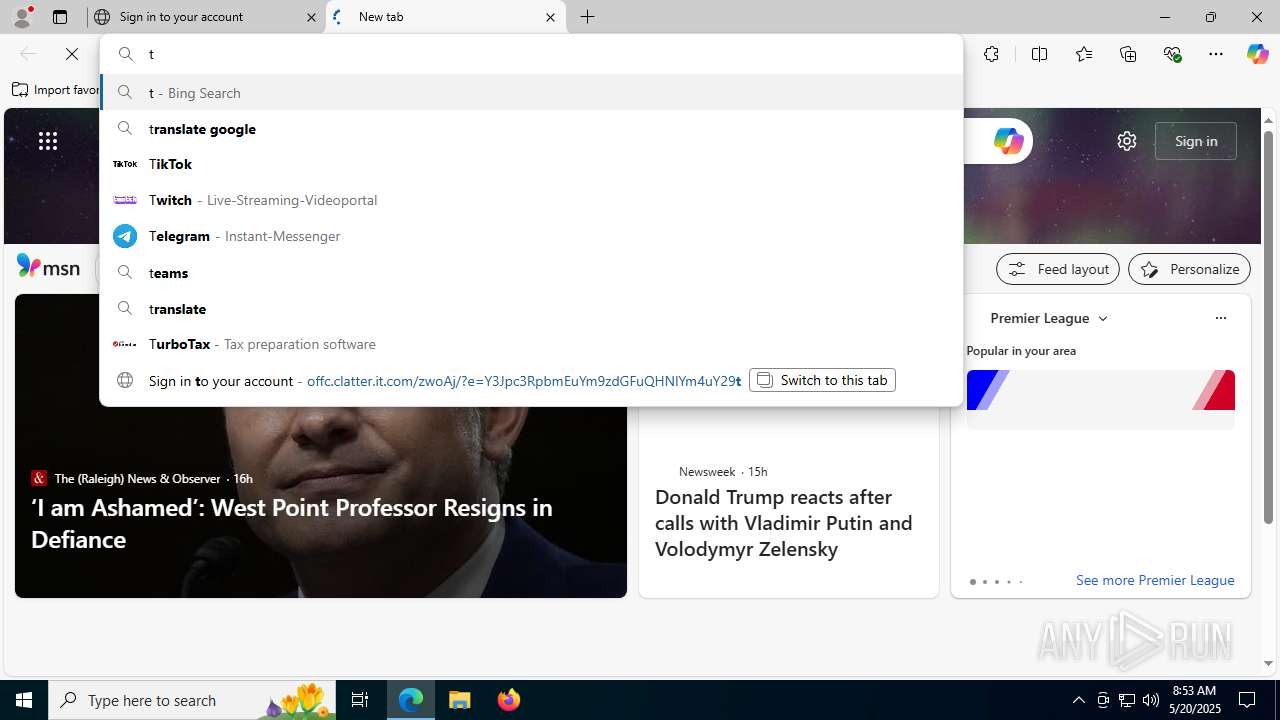1280x720 pixels.
Task: Toggle split screen view
Action: (1039, 54)
